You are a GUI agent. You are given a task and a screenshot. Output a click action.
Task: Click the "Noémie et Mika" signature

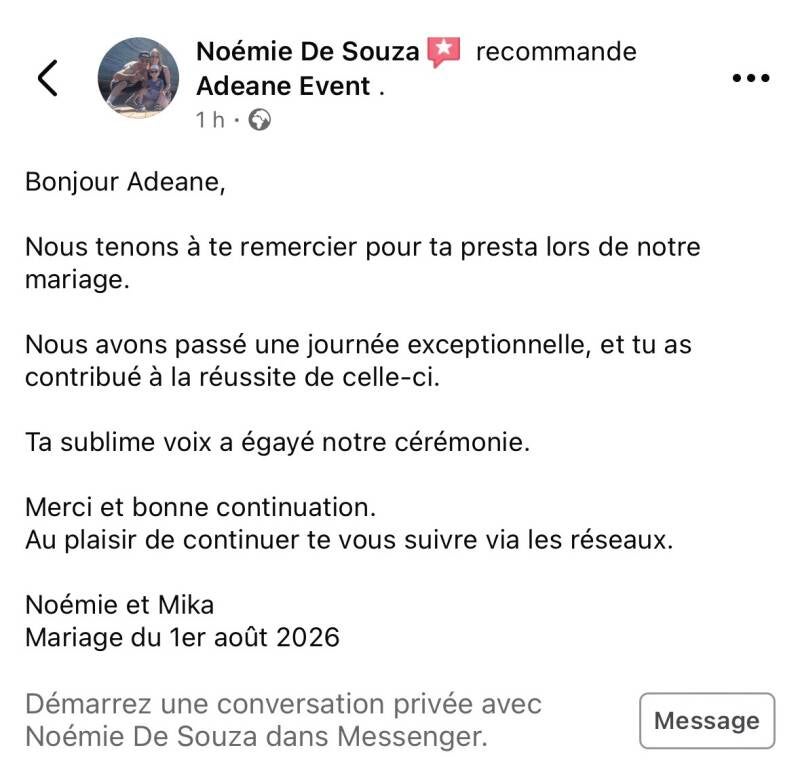tap(119, 605)
